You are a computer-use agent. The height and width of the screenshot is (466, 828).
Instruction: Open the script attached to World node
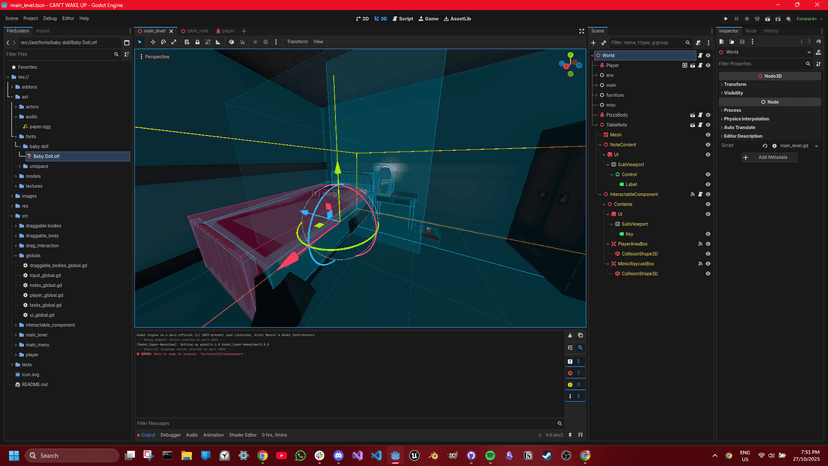(x=700, y=55)
